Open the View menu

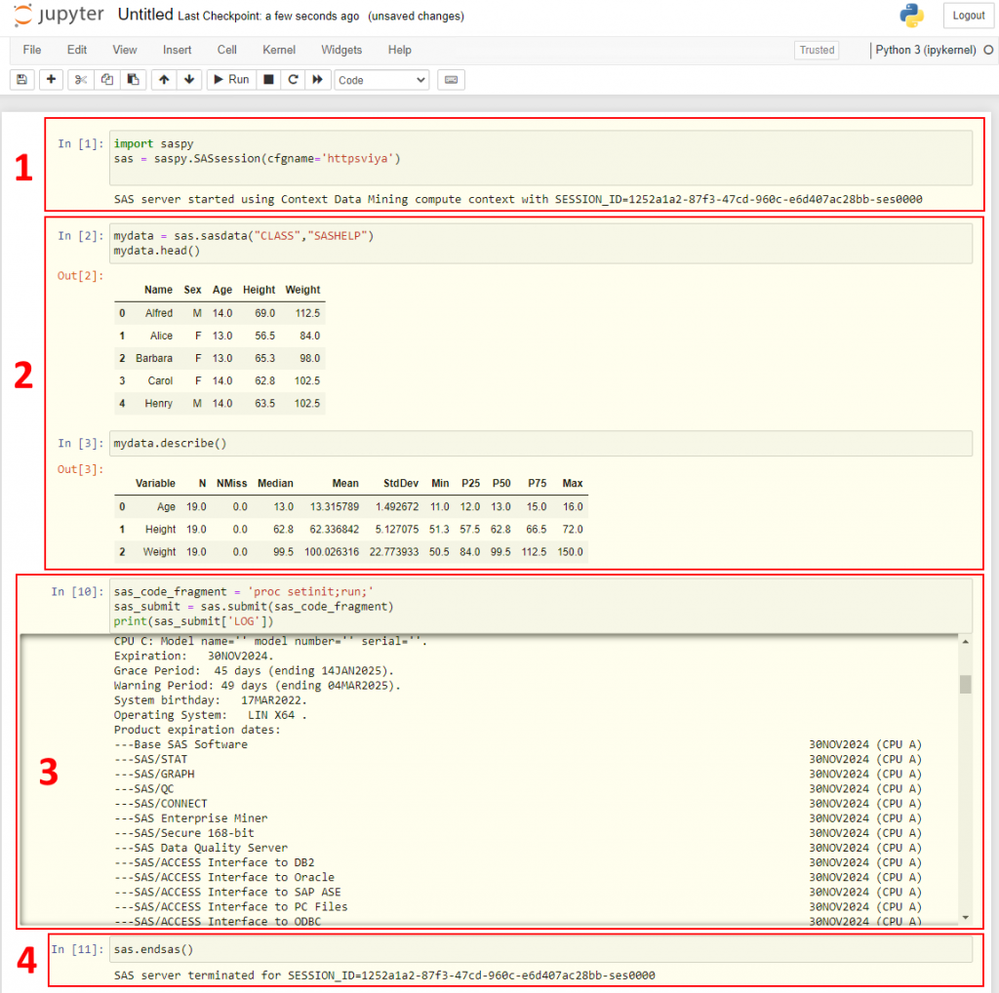point(125,50)
